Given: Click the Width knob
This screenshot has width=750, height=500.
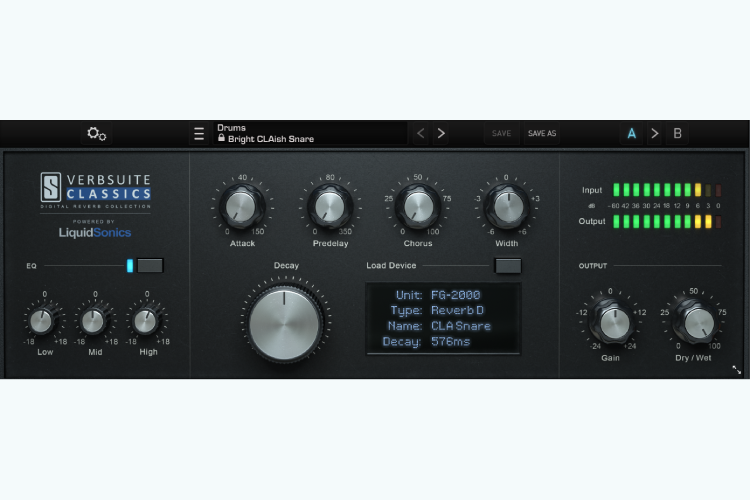Looking at the screenshot, I should click(x=507, y=207).
